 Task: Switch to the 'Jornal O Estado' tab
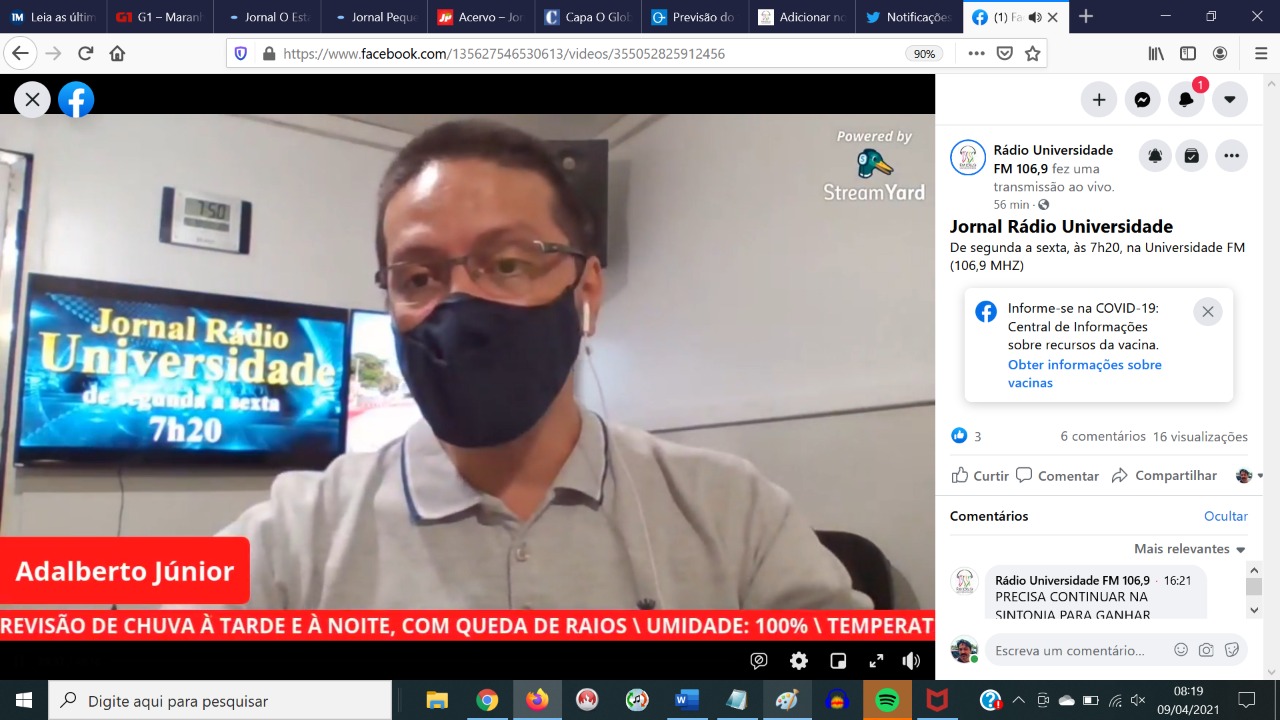point(268,17)
